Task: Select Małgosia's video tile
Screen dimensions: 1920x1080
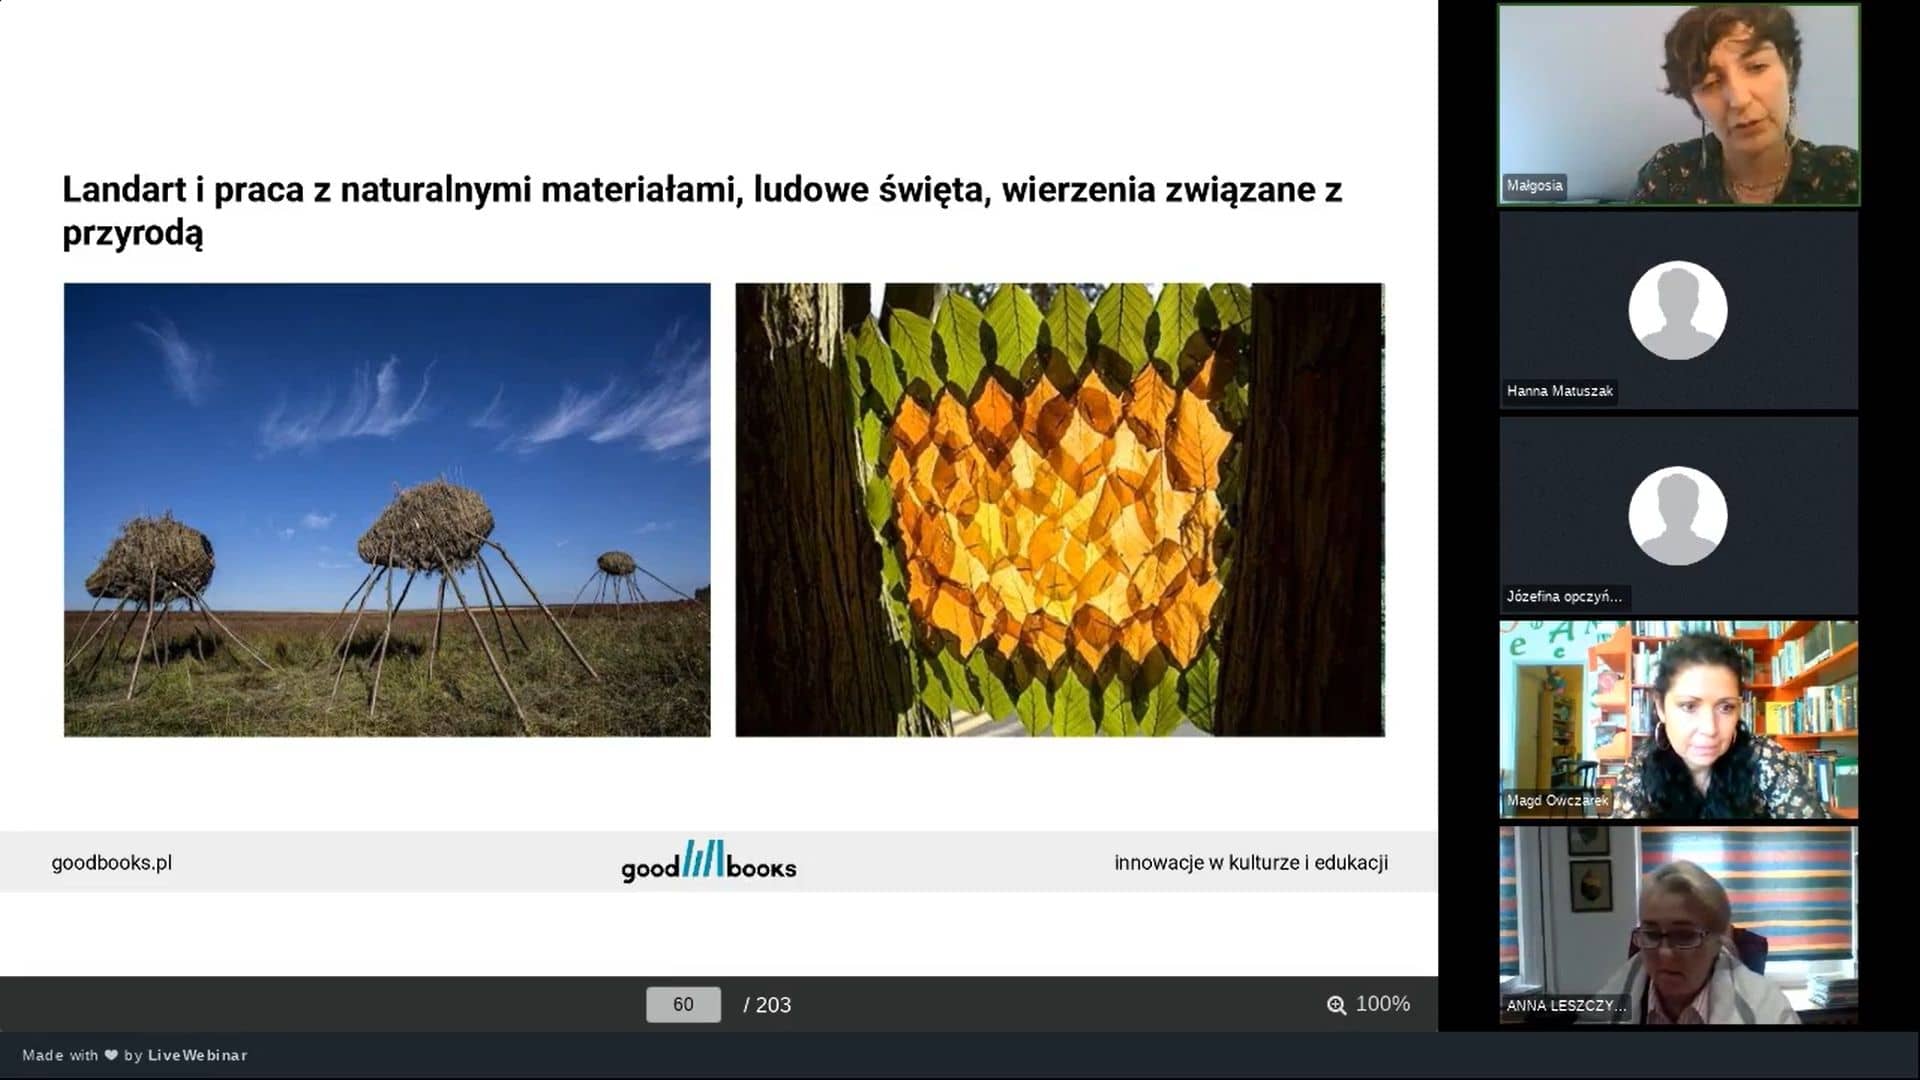Action: [1678, 105]
